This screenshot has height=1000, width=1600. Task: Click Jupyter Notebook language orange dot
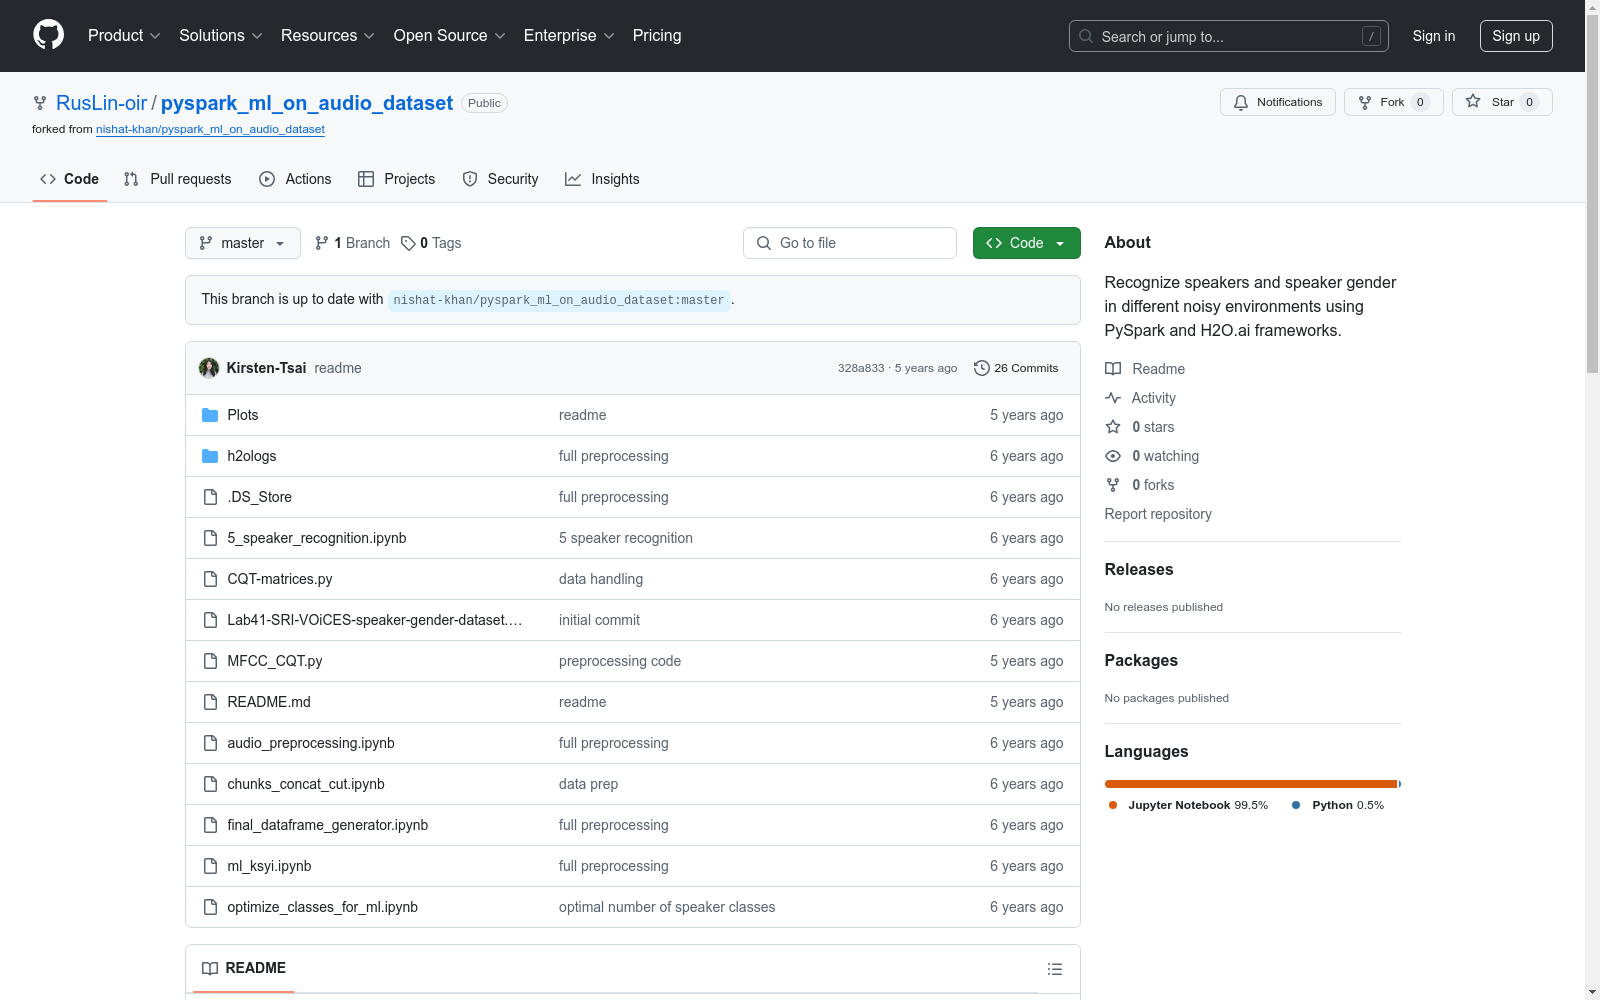(1113, 805)
